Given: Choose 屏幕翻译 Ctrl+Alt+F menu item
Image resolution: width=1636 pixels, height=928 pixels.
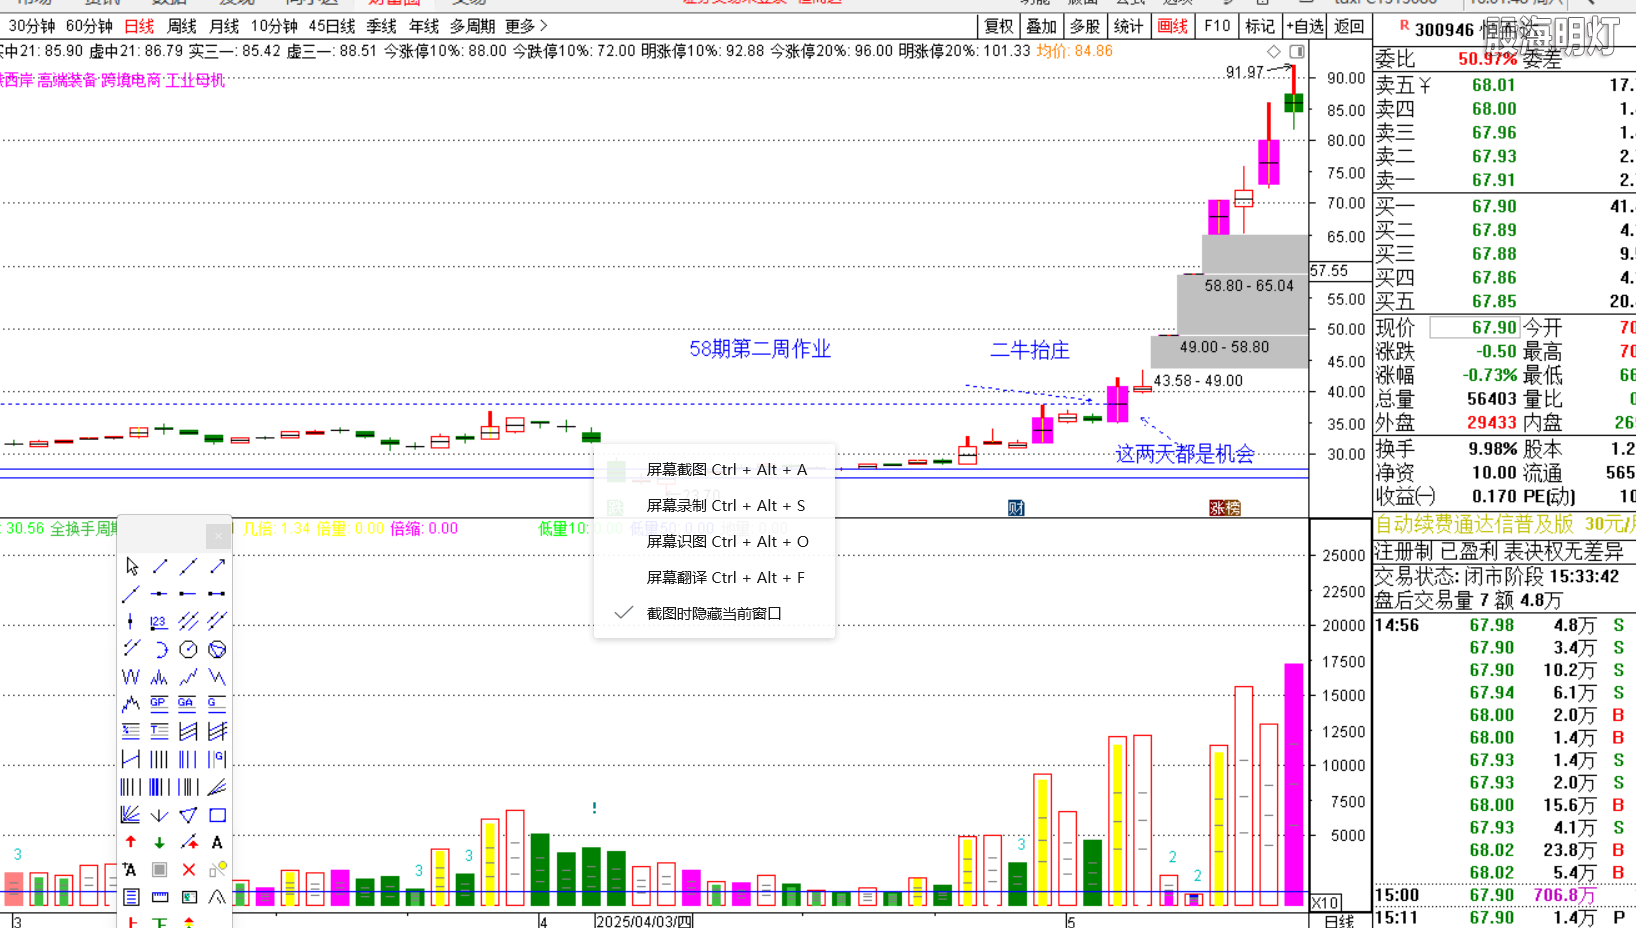Looking at the screenshot, I should (x=714, y=577).
